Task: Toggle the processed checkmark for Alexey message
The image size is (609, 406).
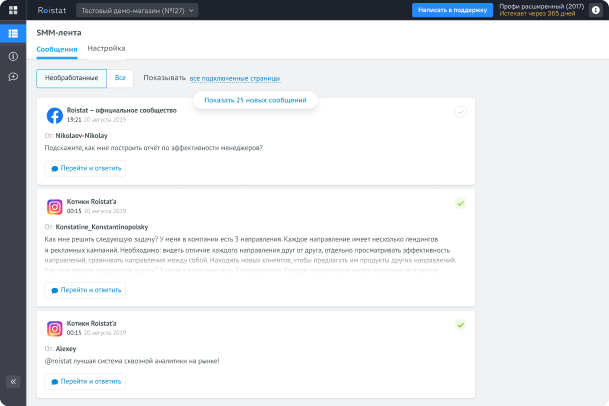Action: click(461, 325)
